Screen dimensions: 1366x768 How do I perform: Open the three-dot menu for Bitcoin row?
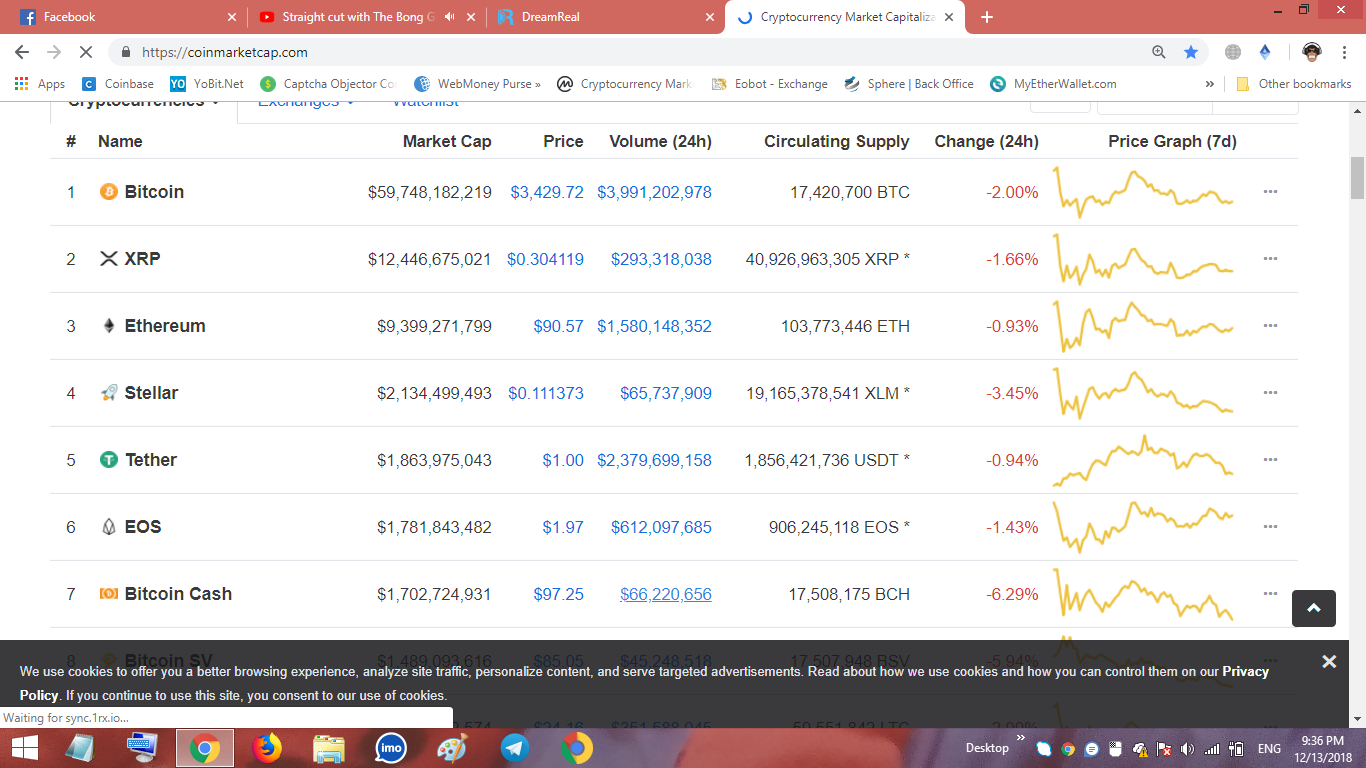click(1270, 192)
